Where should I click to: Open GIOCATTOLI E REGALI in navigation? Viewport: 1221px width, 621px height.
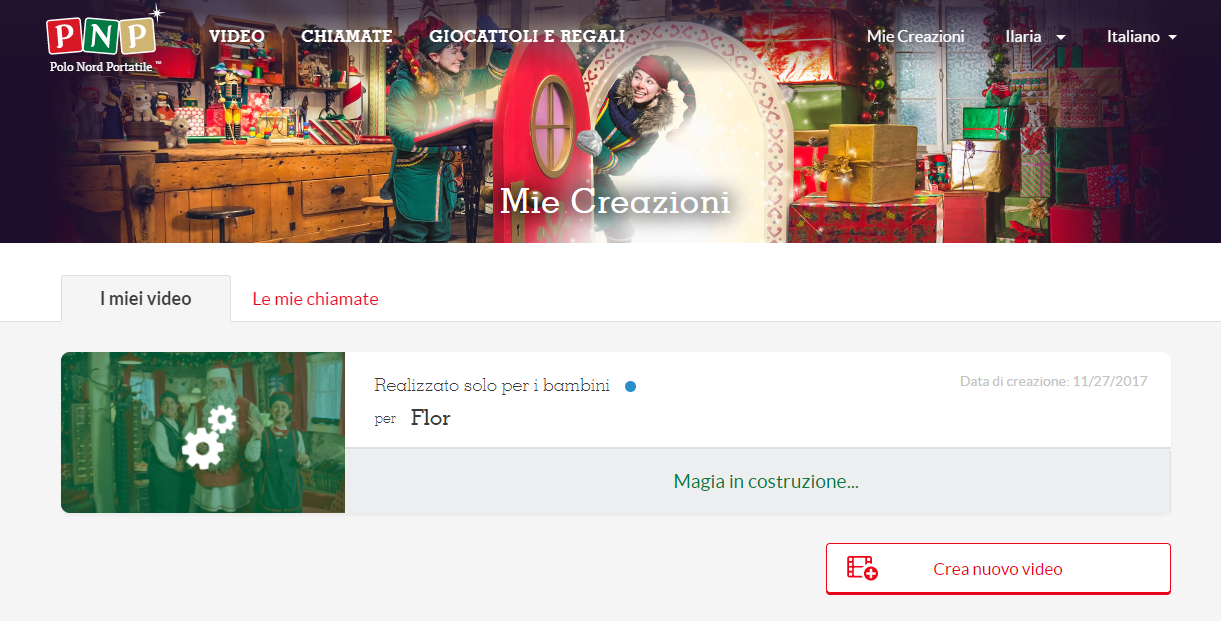pyautogui.click(x=527, y=36)
